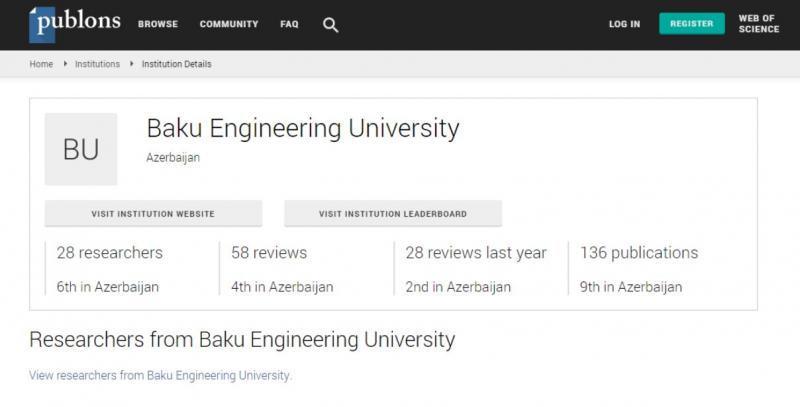Click the 28 reviews last year stat
The image size is (800, 407).
click(x=476, y=252)
